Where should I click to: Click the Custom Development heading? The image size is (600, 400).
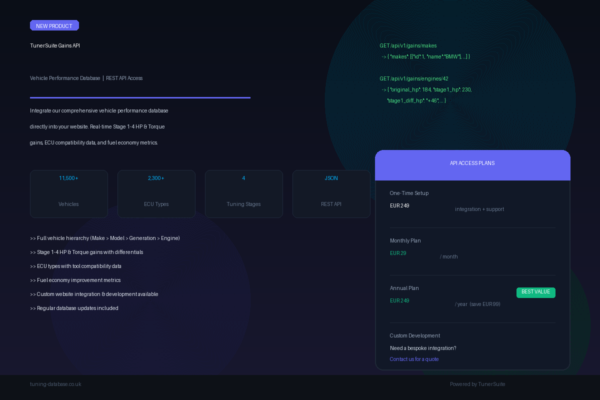(x=415, y=336)
